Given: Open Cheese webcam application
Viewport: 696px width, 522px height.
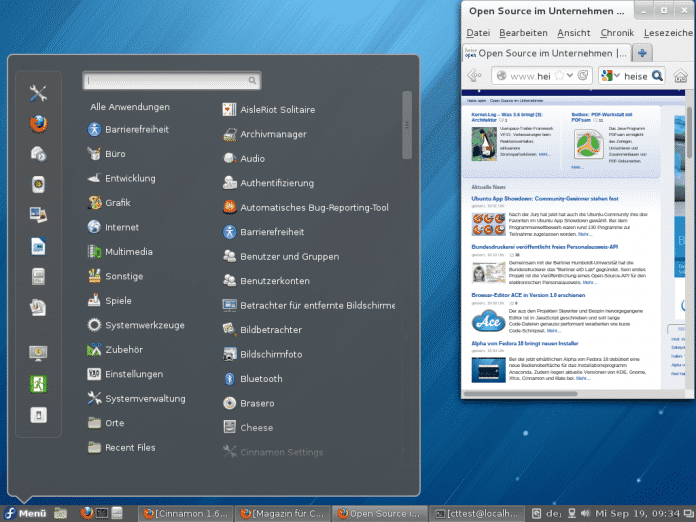Looking at the screenshot, I should click(x=257, y=428).
